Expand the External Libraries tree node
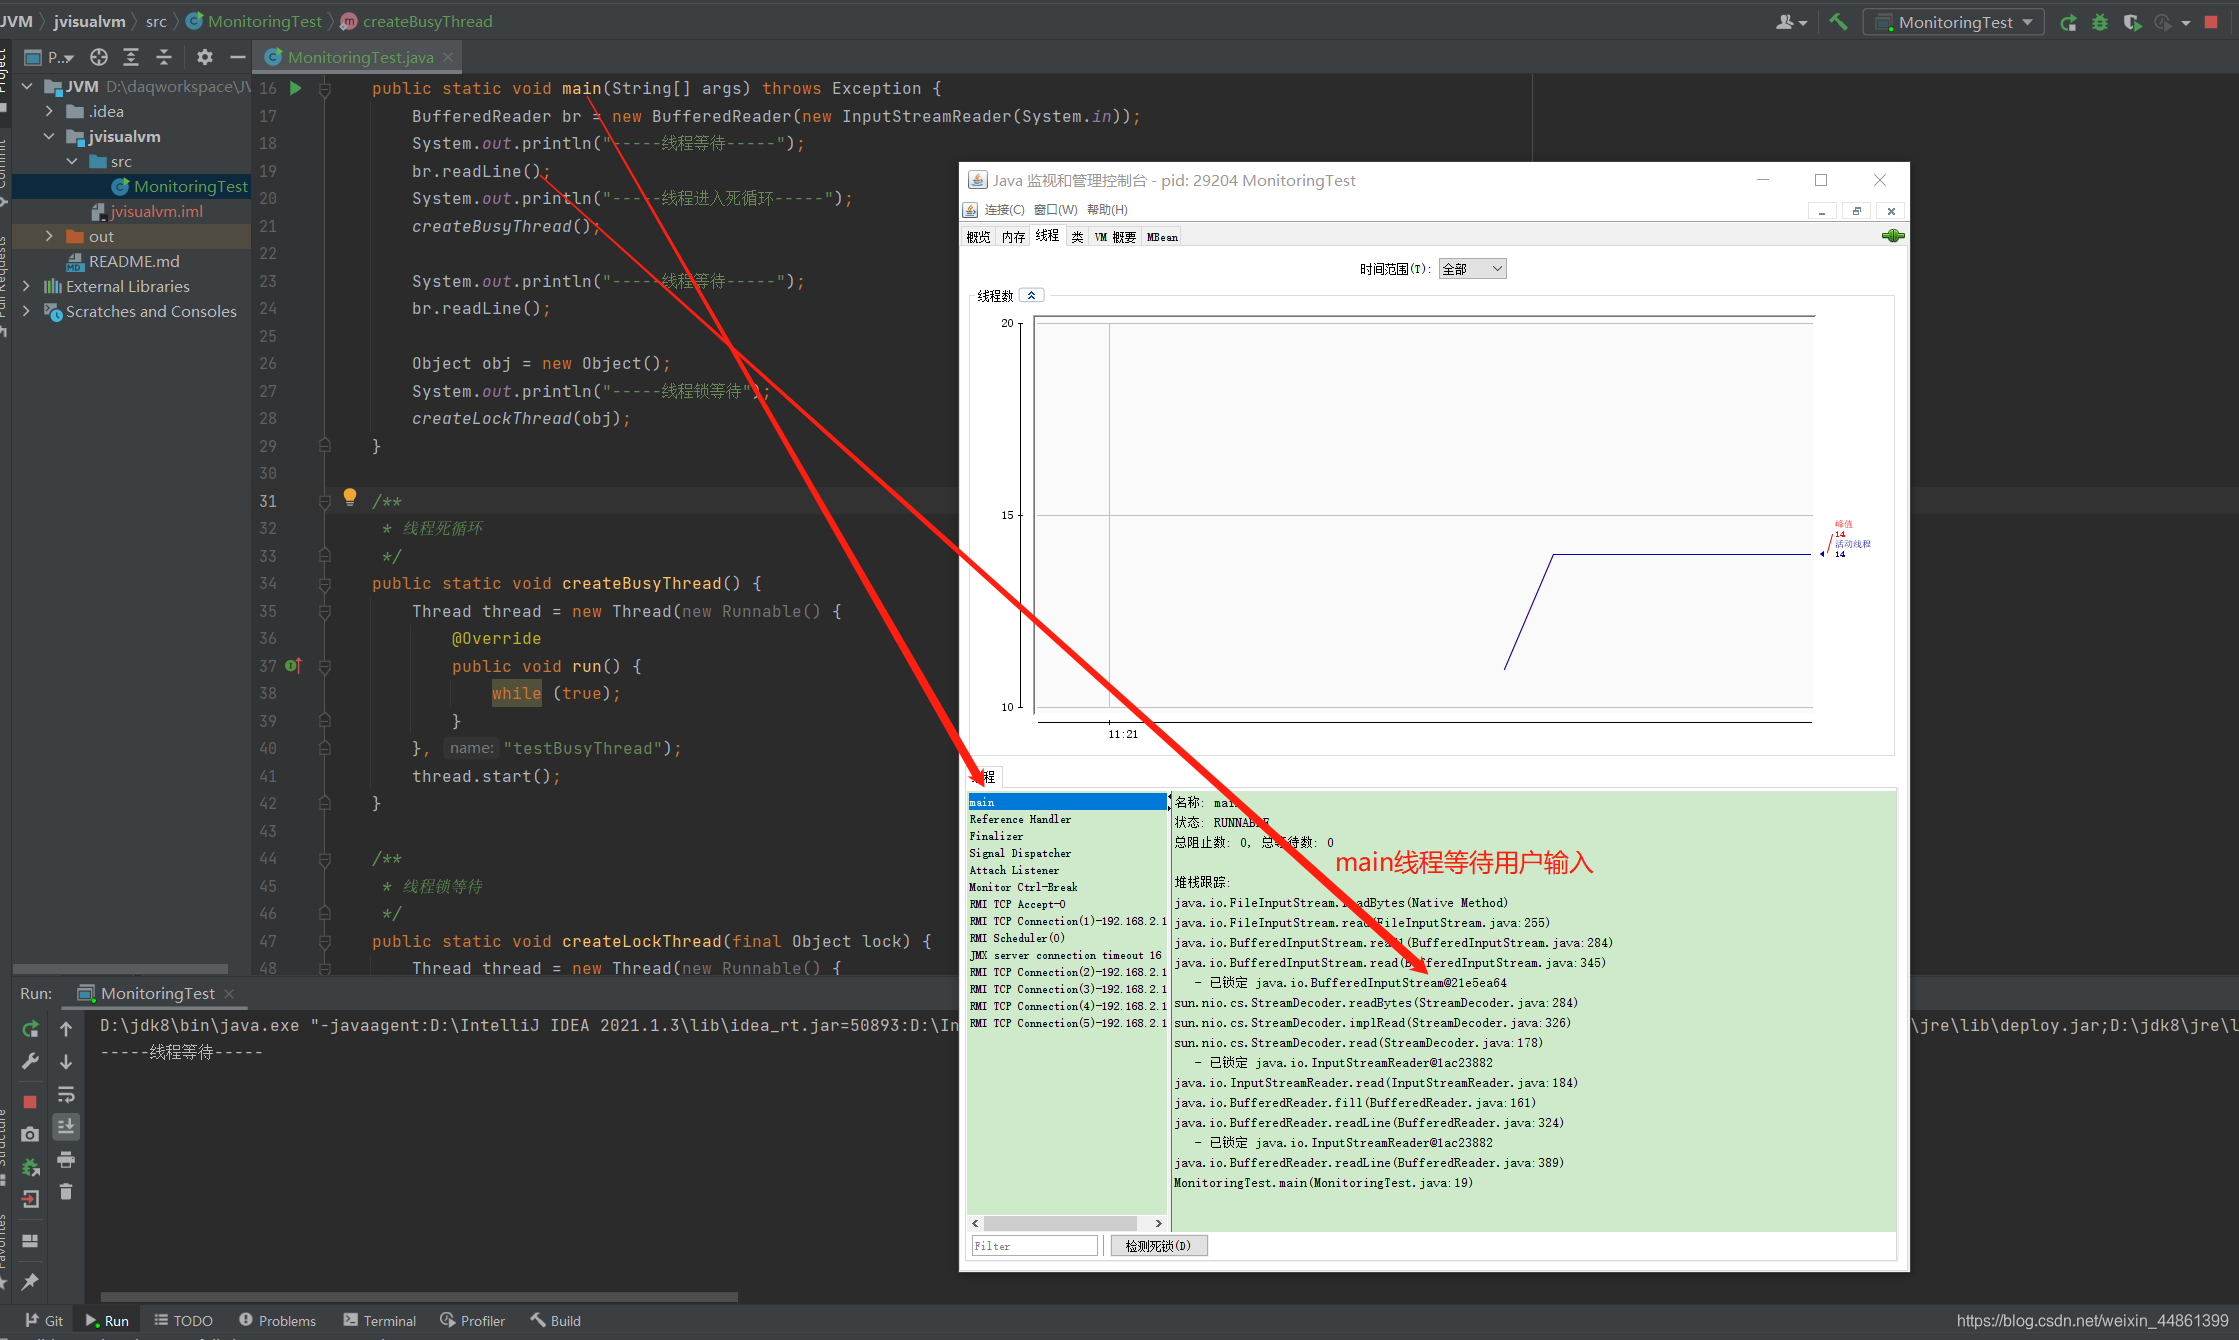The width and height of the screenshot is (2239, 1340). pos(27,286)
